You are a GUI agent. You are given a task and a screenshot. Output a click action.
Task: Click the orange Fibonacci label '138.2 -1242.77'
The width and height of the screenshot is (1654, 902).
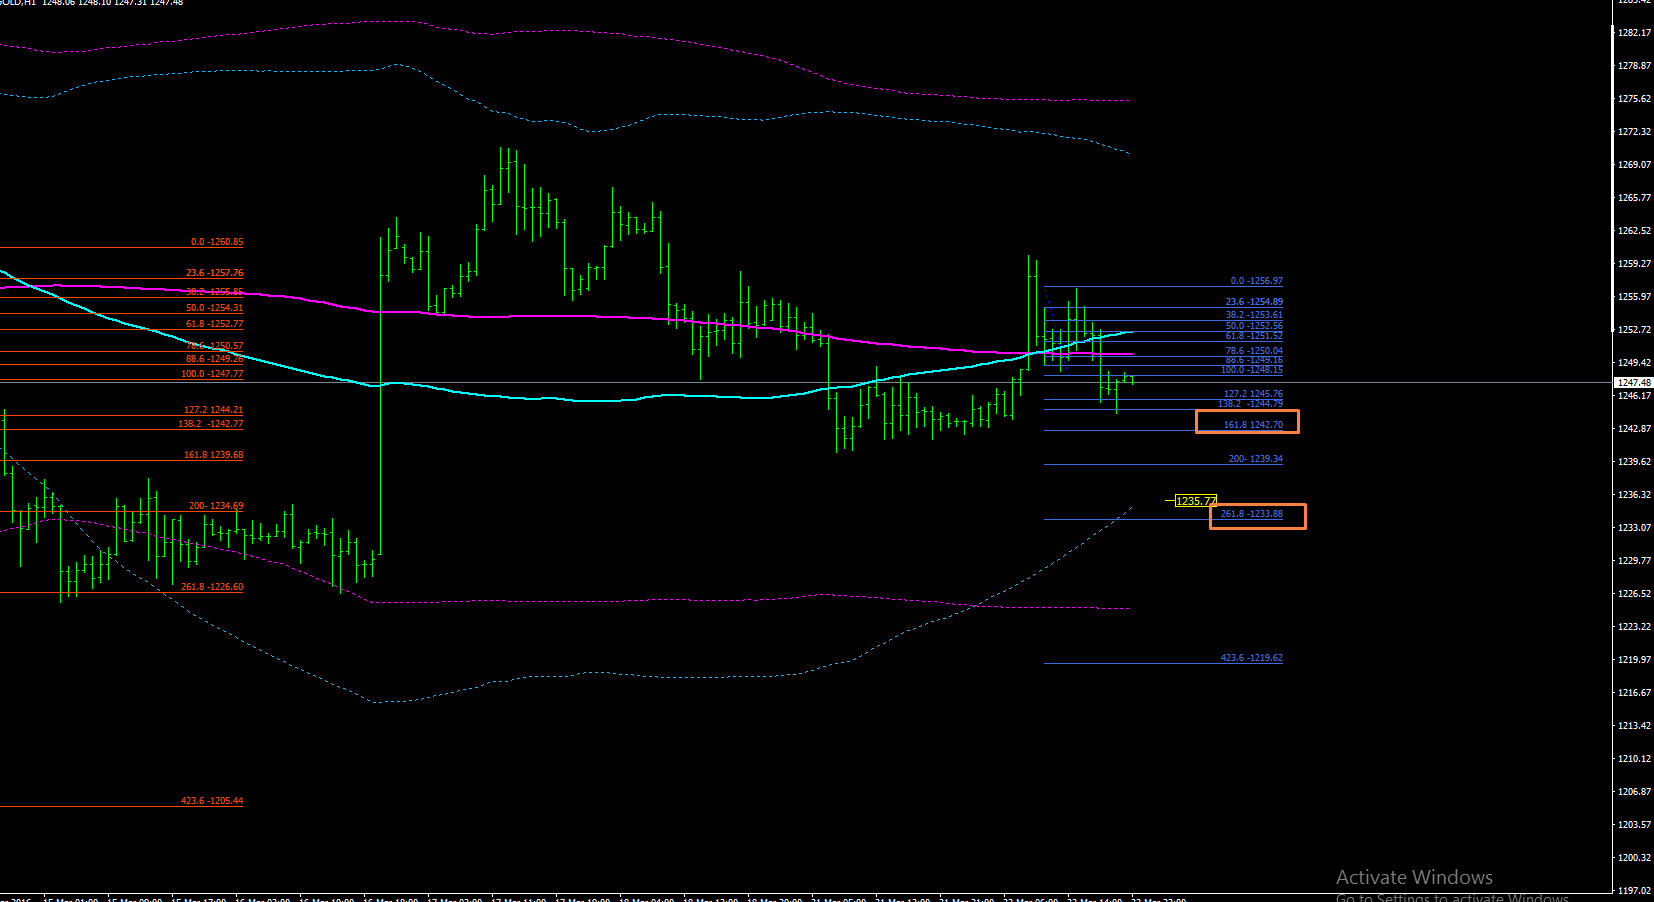[x=211, y=424]
